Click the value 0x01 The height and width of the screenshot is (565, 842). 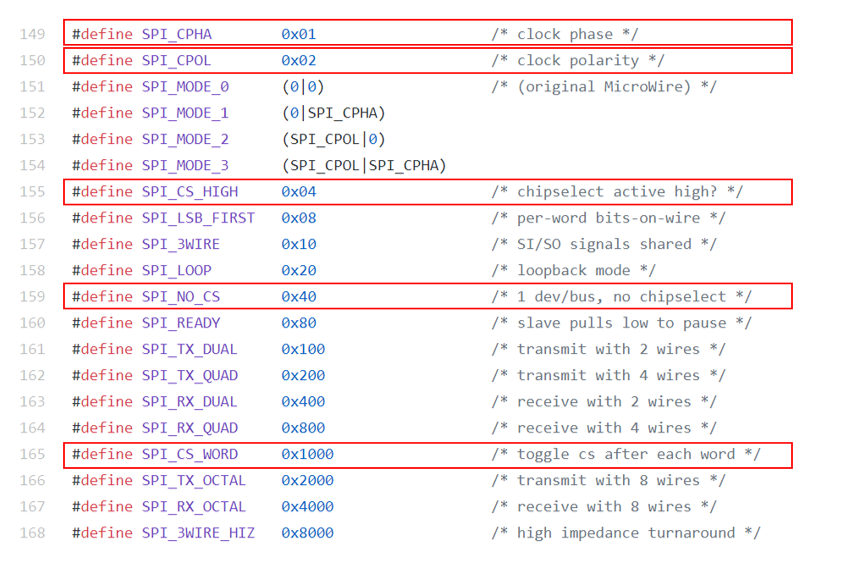299,34
